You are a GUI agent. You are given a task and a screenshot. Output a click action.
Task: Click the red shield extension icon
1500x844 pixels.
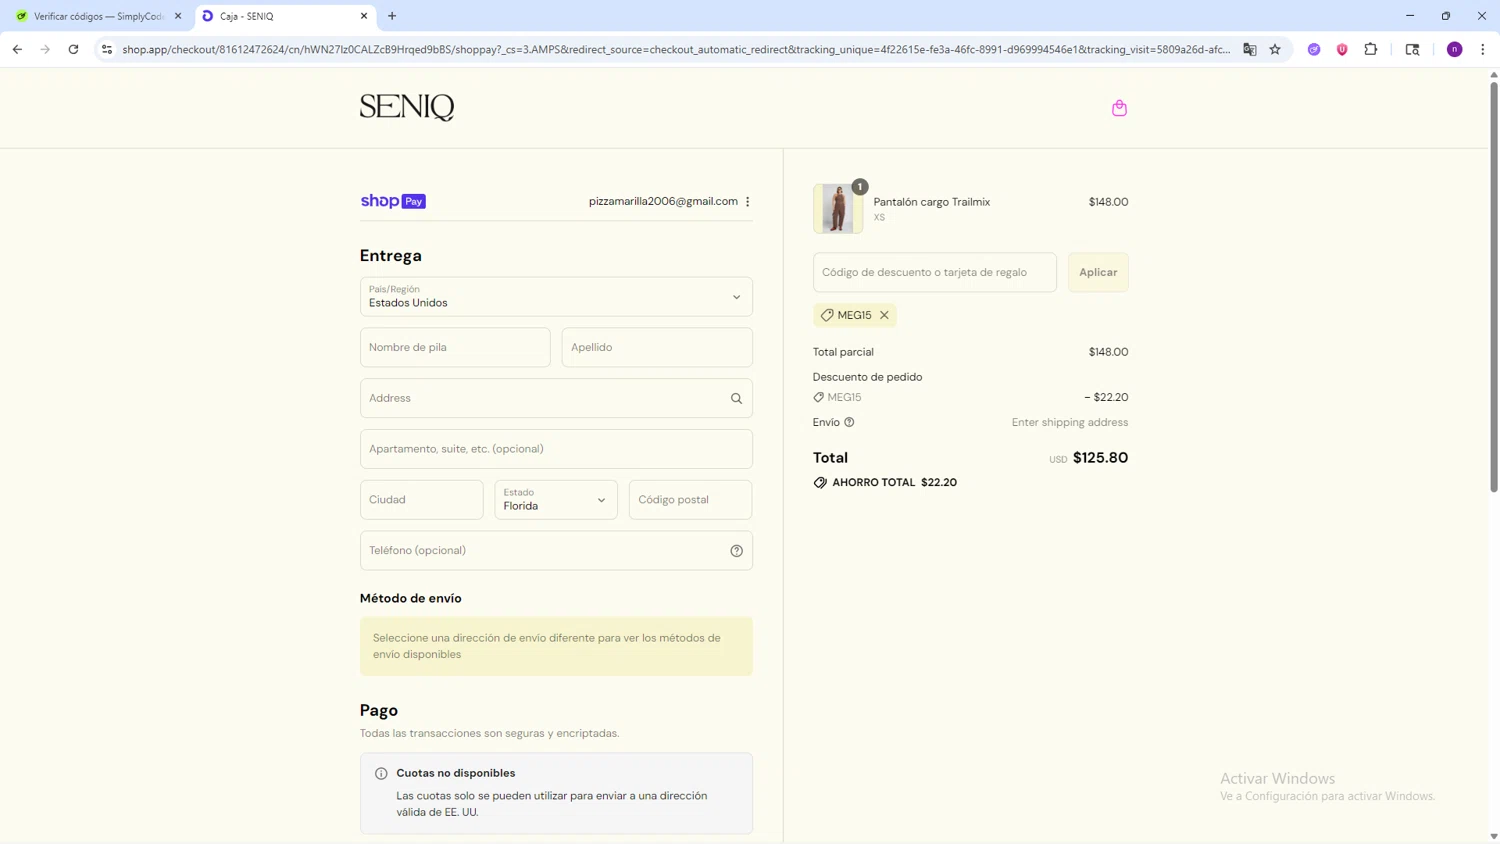pyautogui.click(x=1342, y=49)
